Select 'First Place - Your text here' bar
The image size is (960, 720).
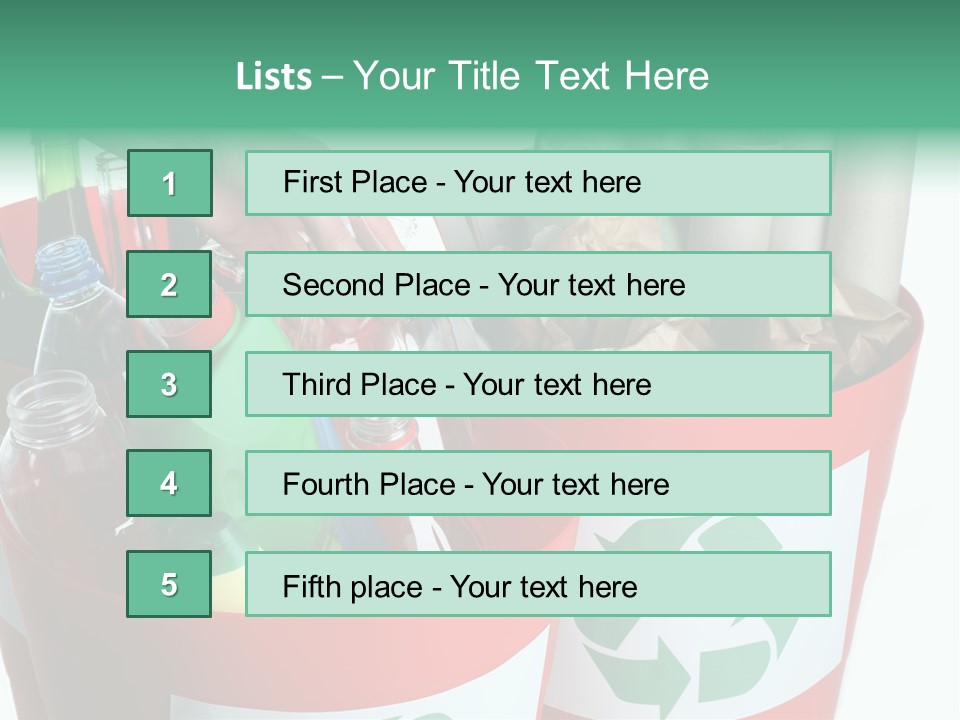point(538,183)
